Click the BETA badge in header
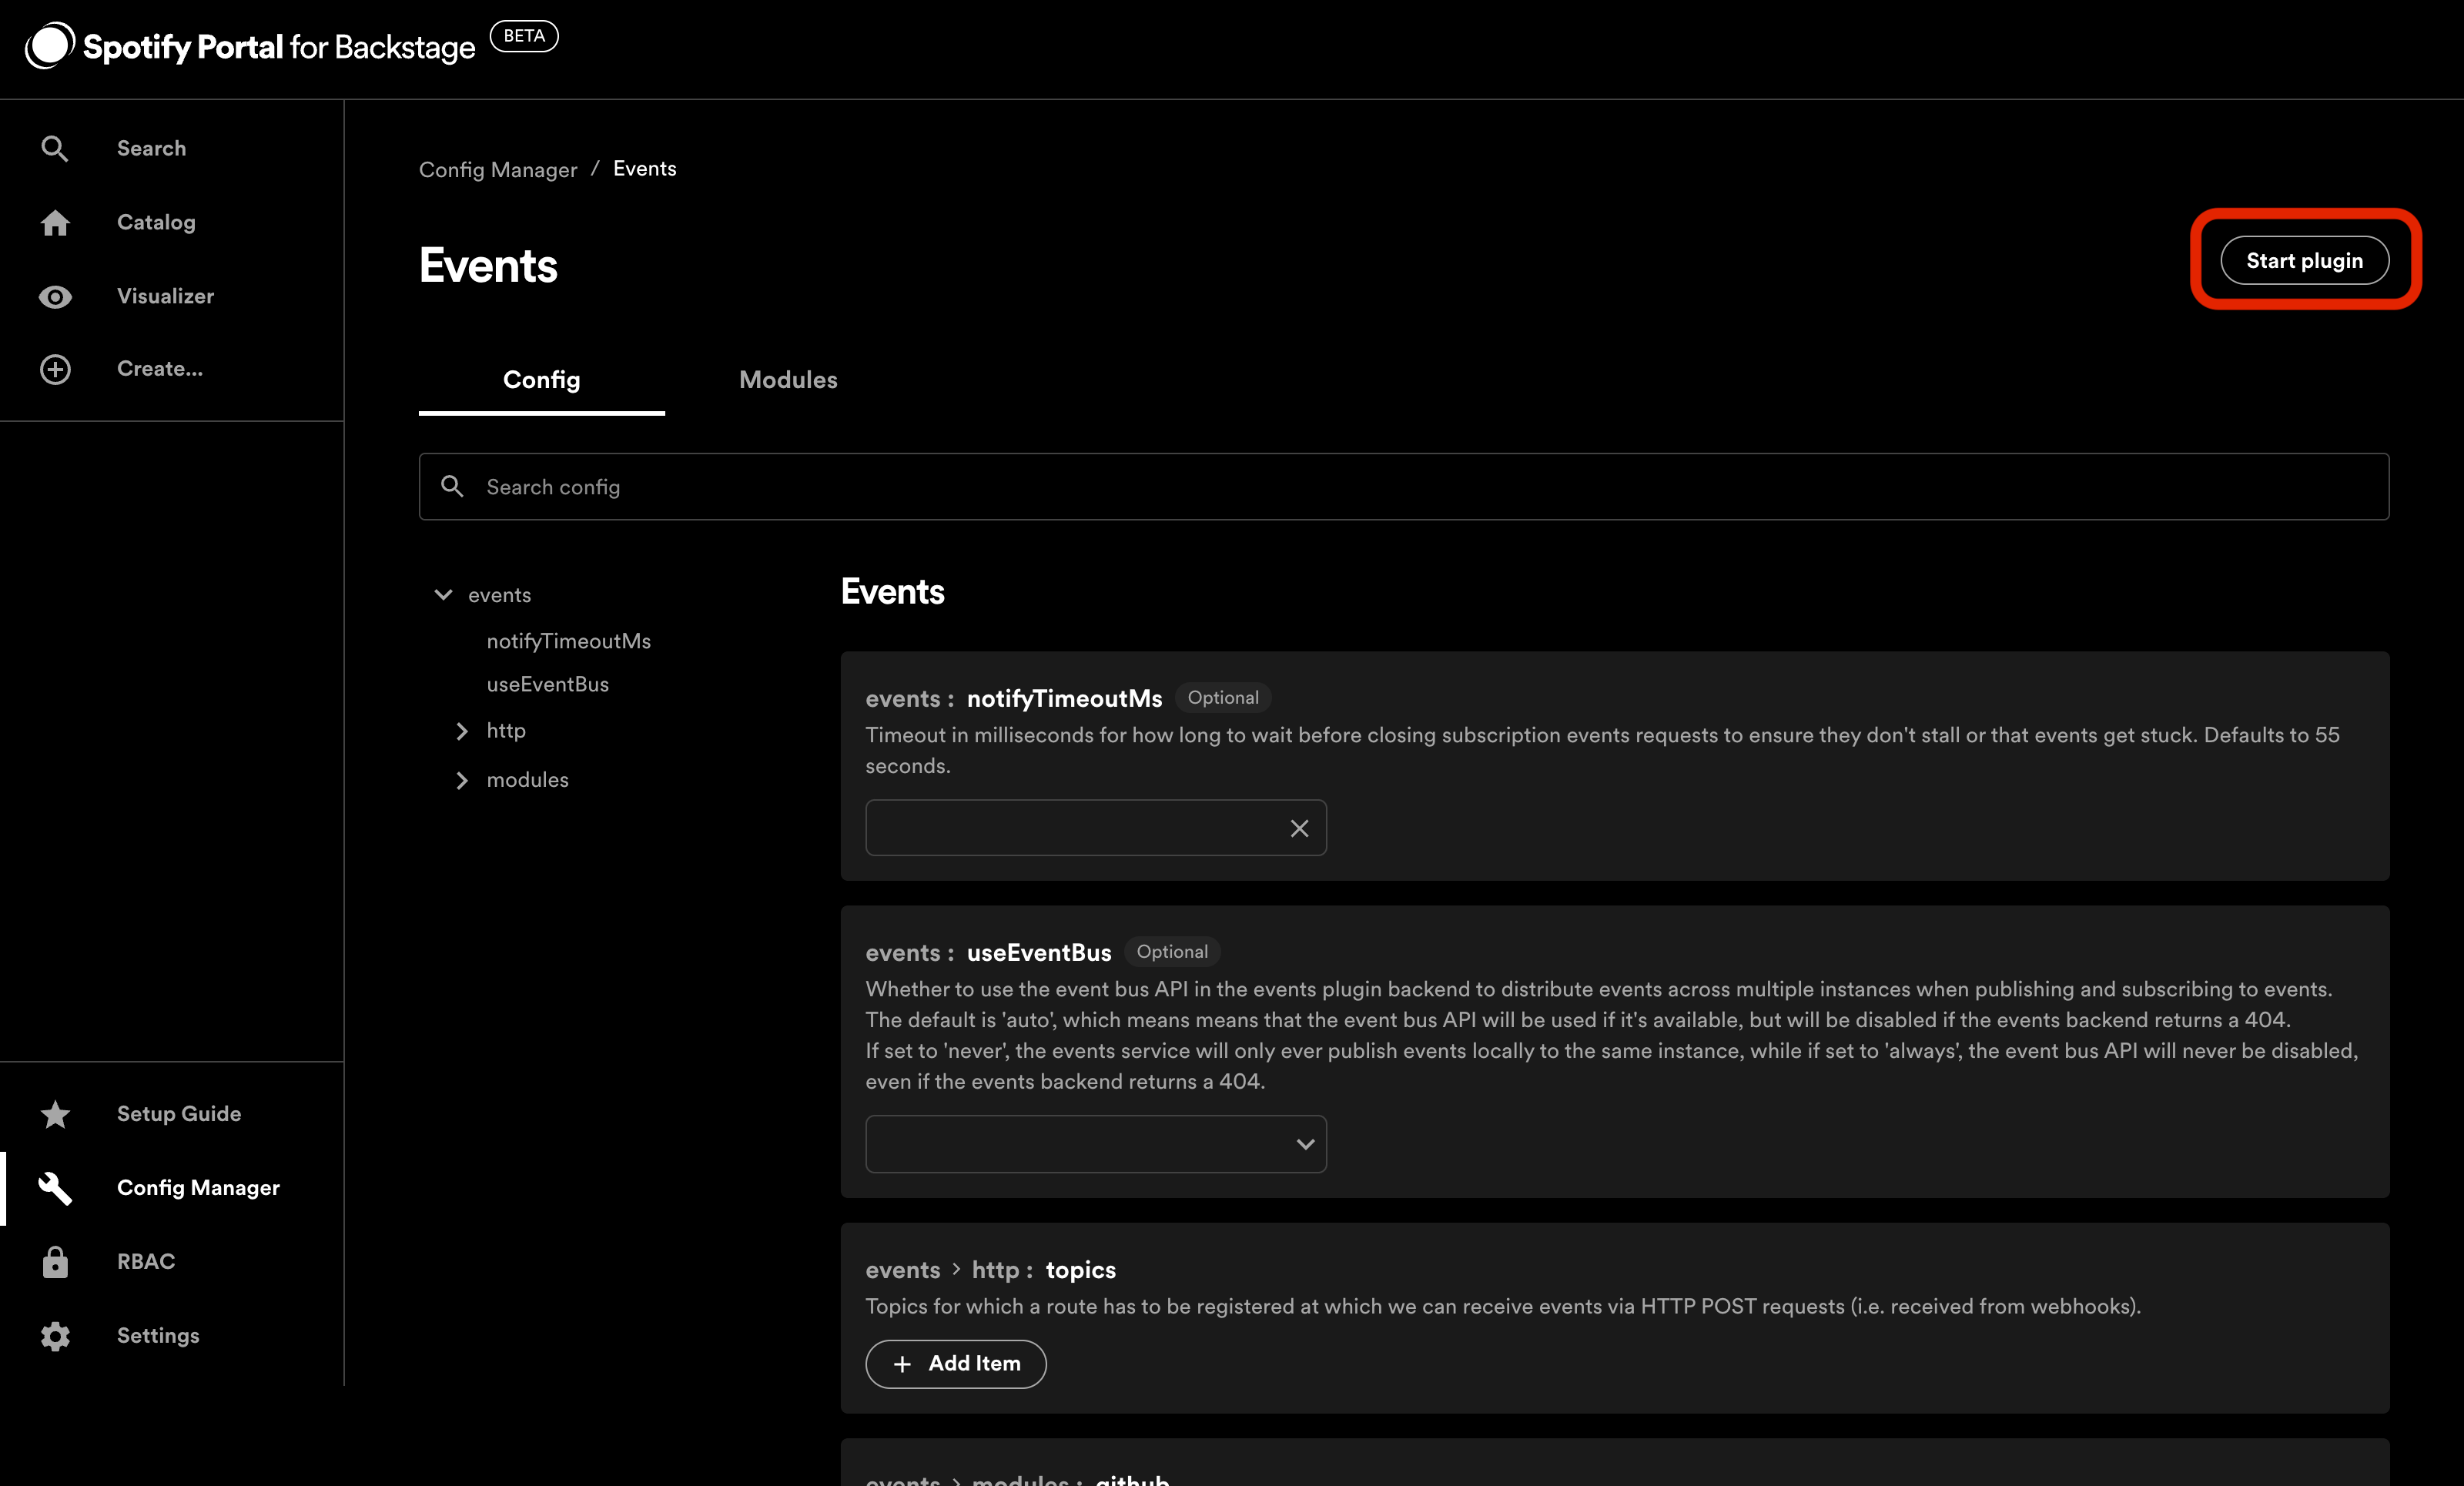The image size is (2464, 1486). [x=524, y=36]
